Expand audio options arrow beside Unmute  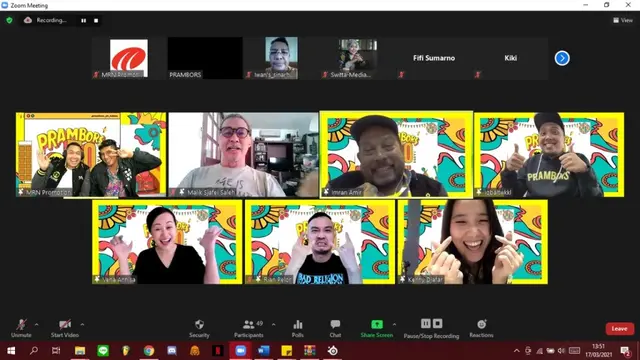pos(36,324)
